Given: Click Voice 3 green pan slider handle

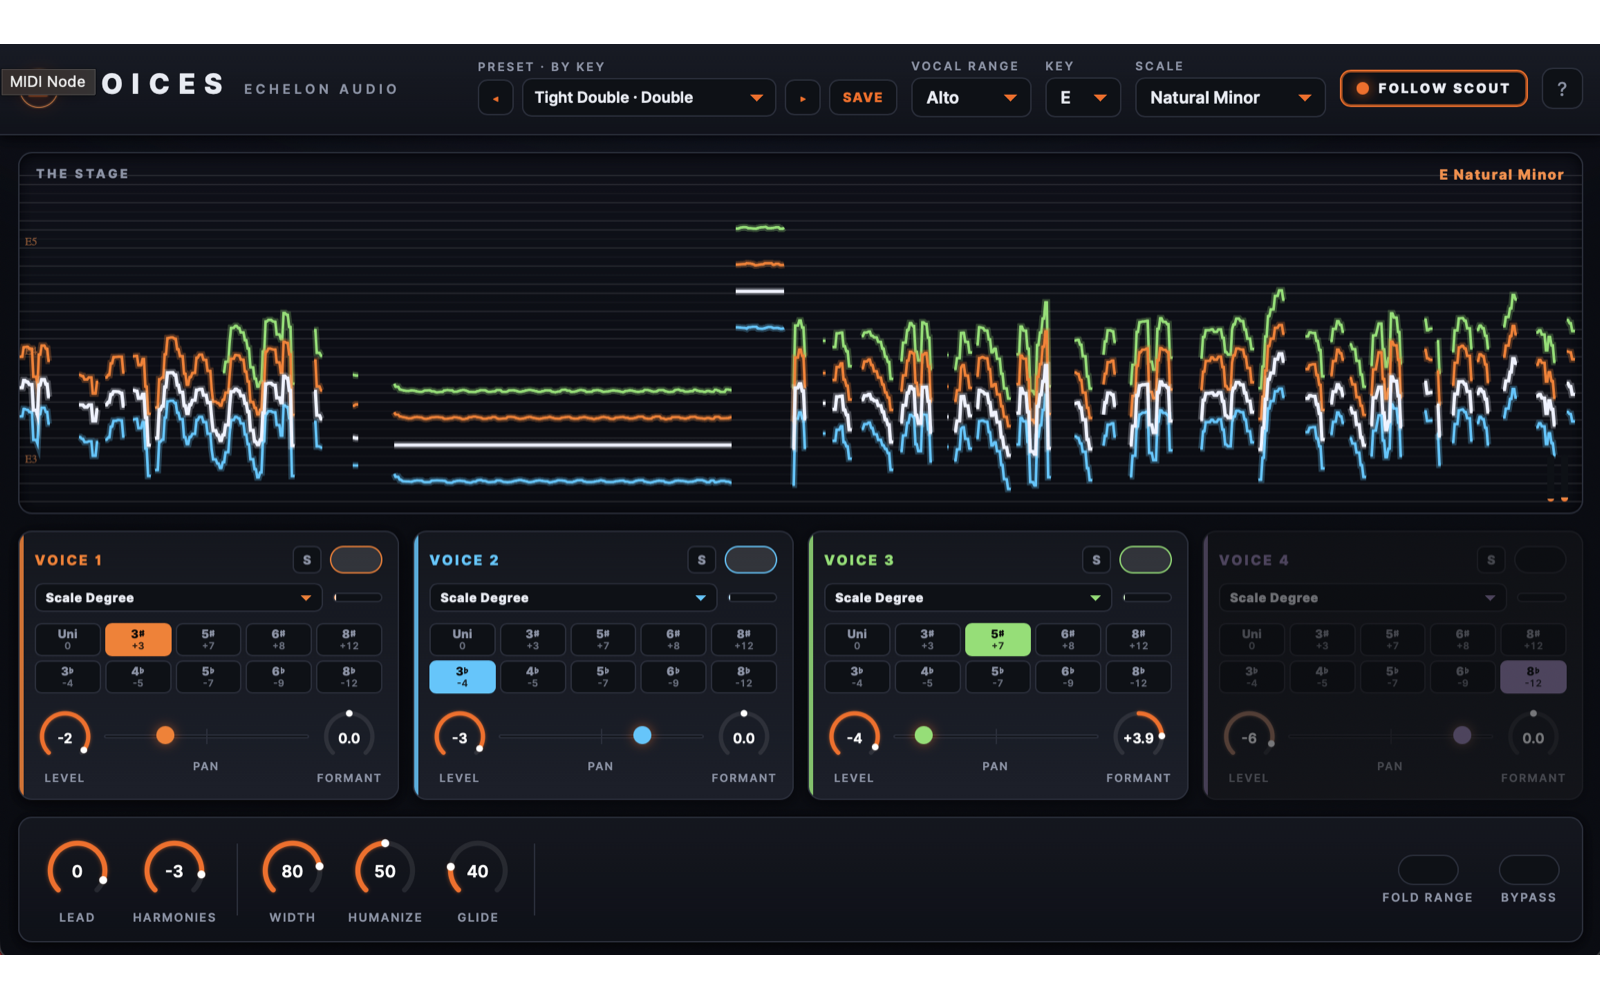Looking at the screenshot, I should click(x=924, y=736).
